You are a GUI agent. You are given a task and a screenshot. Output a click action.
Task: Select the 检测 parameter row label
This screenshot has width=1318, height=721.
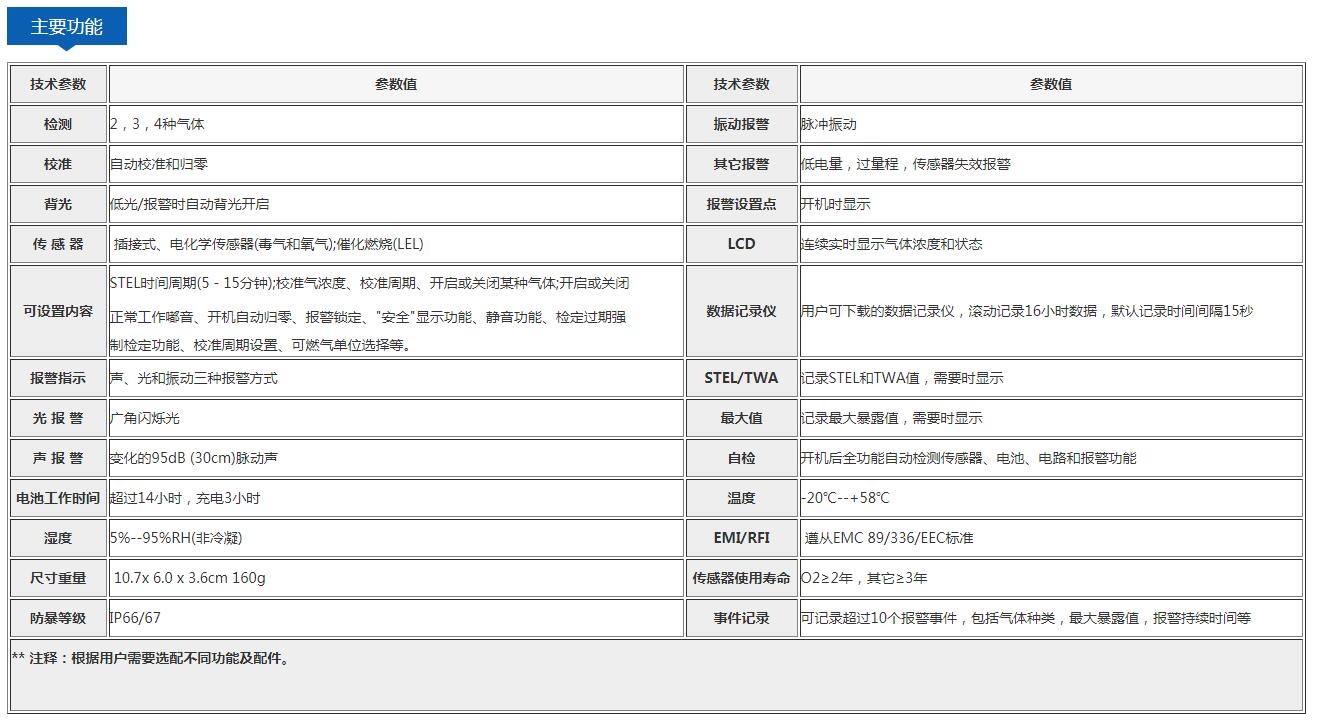(x=56, y=124)
